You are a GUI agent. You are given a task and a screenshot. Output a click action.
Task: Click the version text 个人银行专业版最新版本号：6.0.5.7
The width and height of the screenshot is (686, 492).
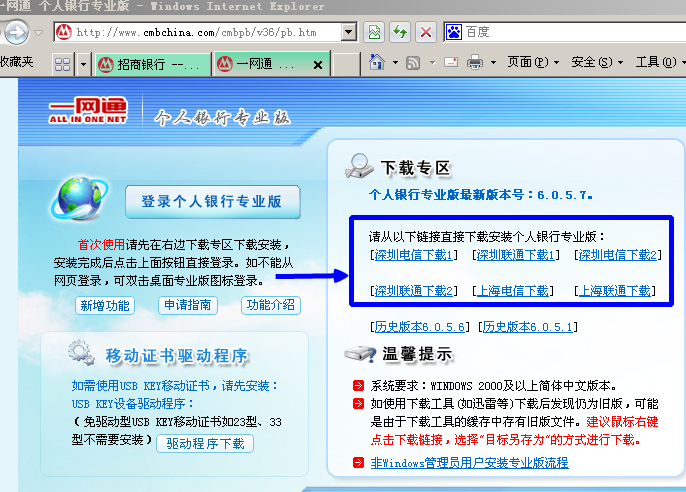point(481,195)
